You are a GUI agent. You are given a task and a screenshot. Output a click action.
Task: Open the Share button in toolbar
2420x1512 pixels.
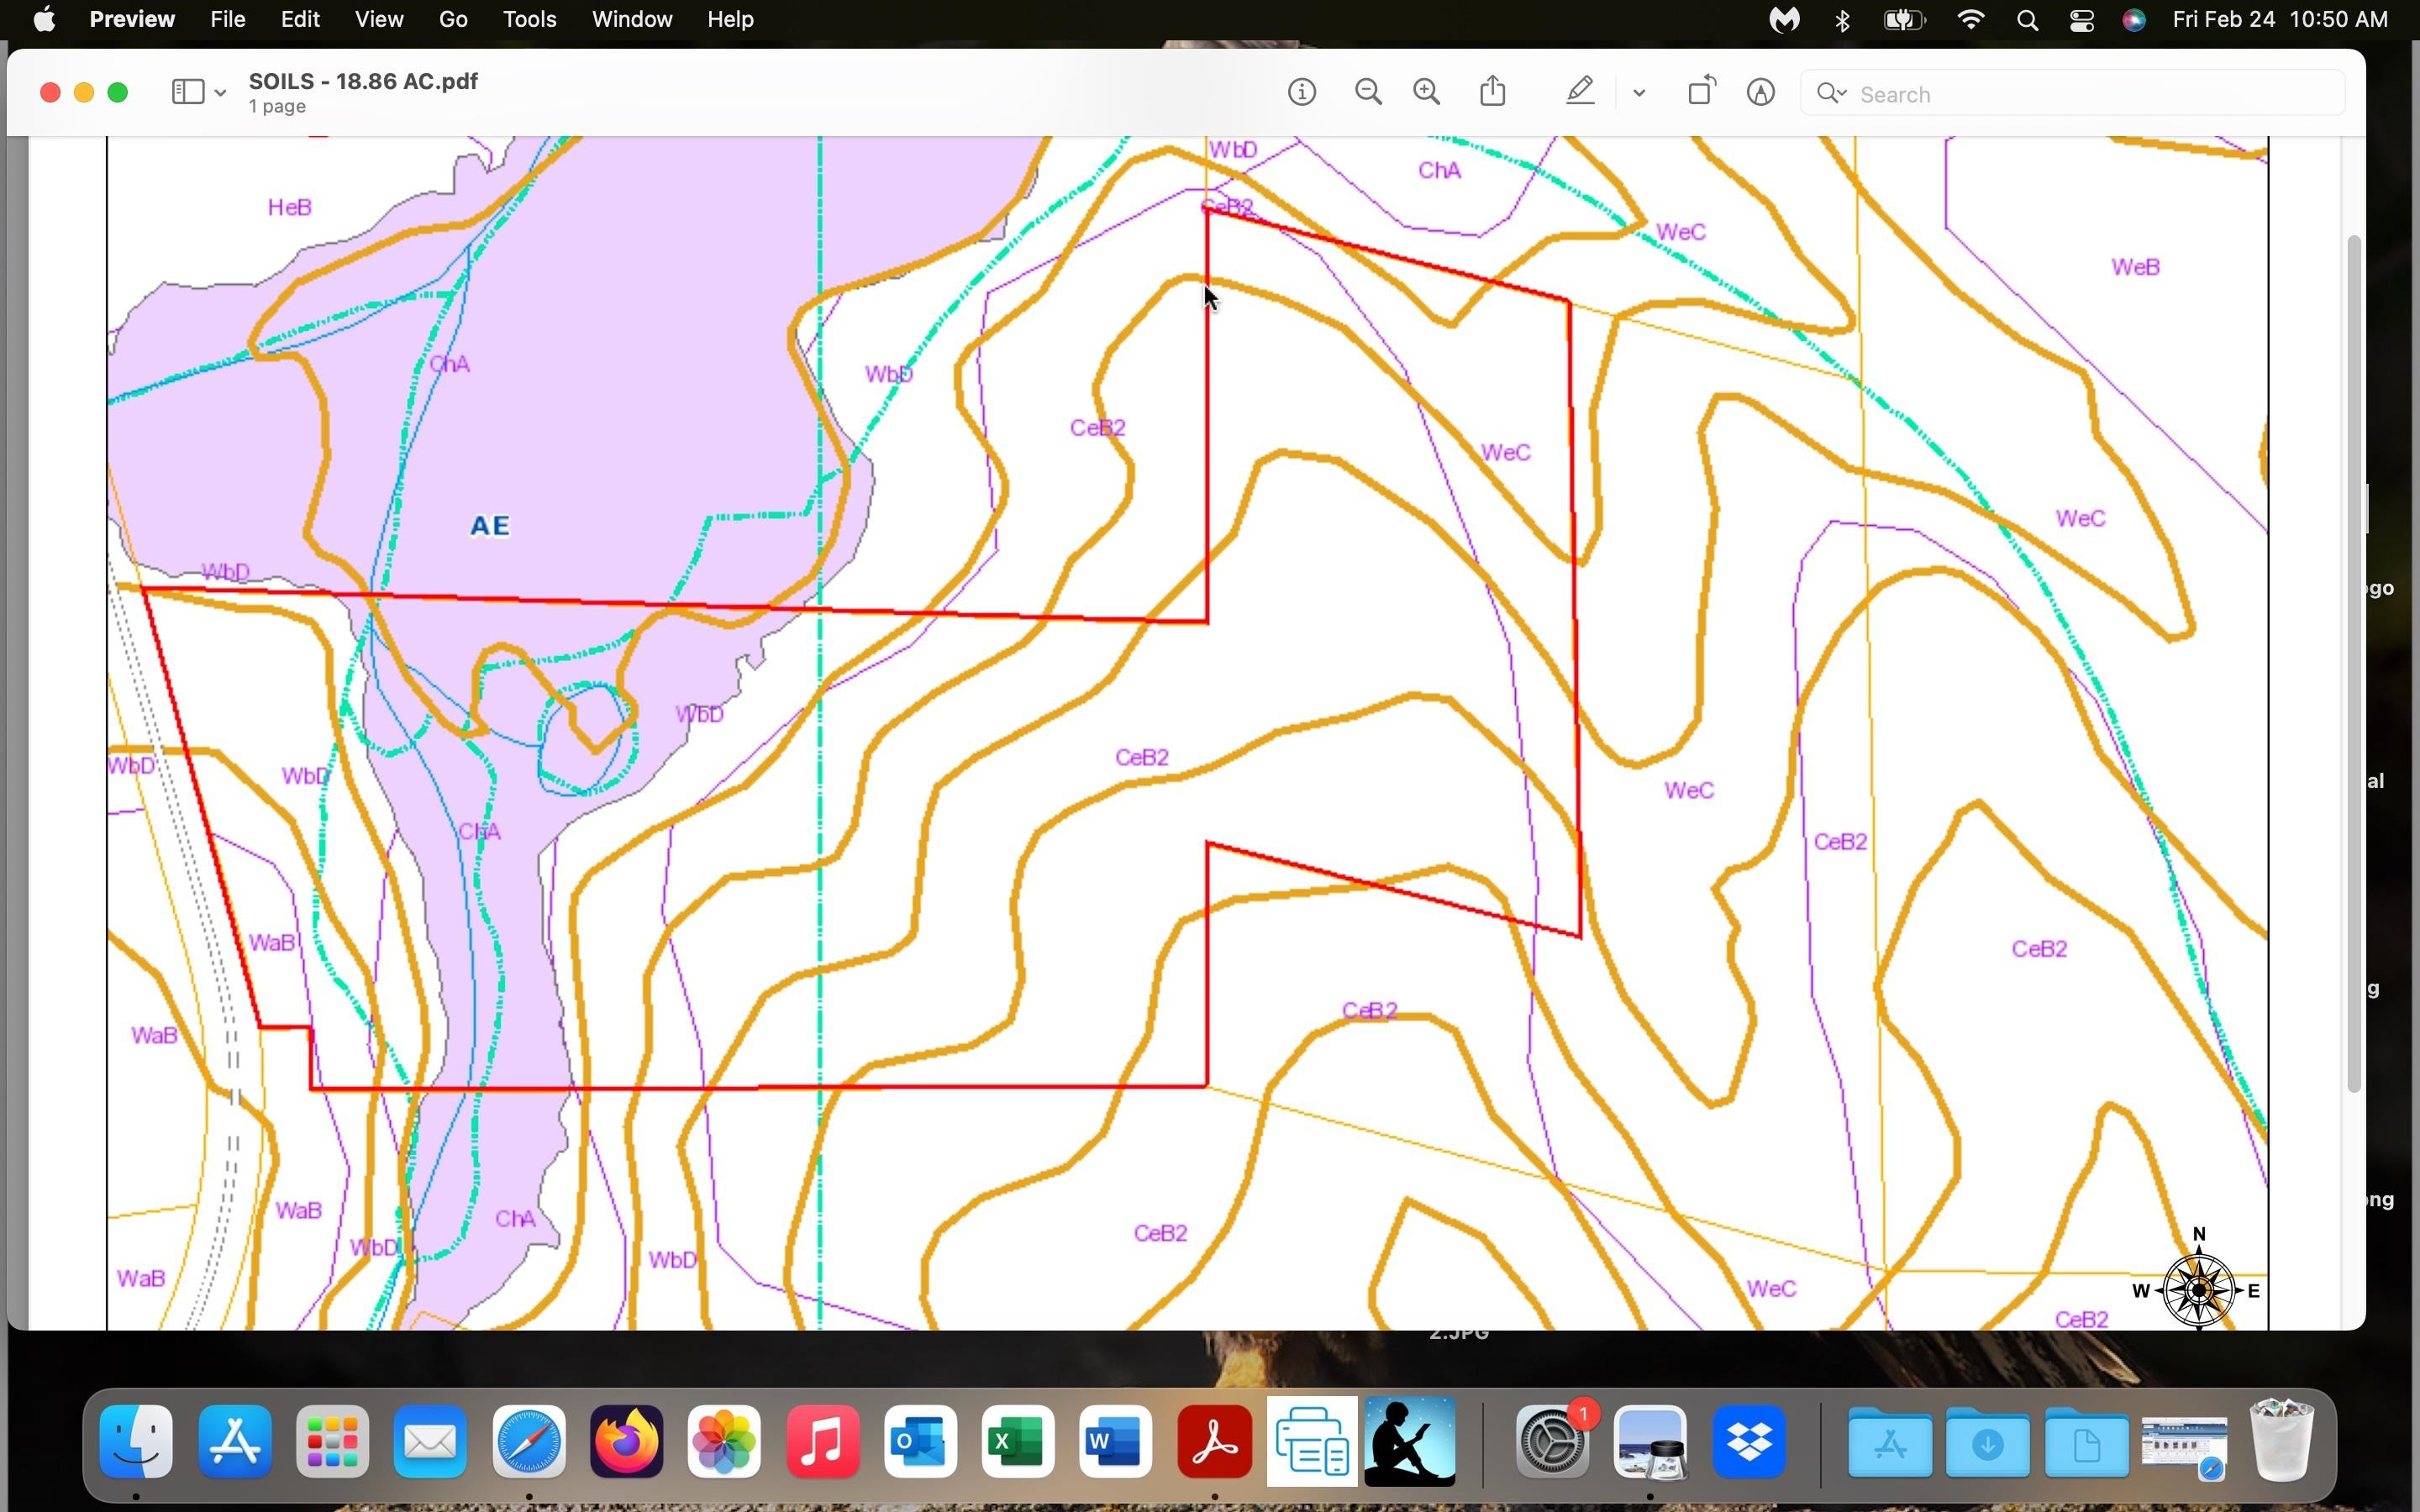pos(1493,91)
